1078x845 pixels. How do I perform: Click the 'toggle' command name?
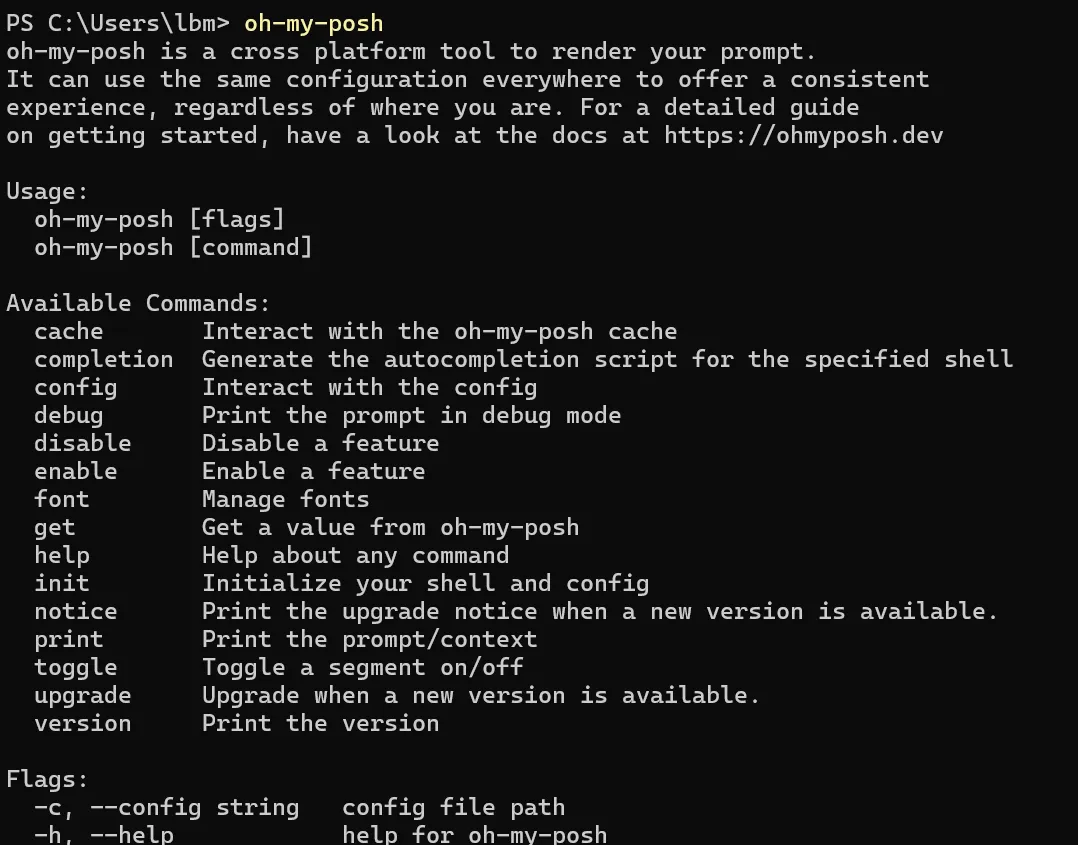pos(76,667)
